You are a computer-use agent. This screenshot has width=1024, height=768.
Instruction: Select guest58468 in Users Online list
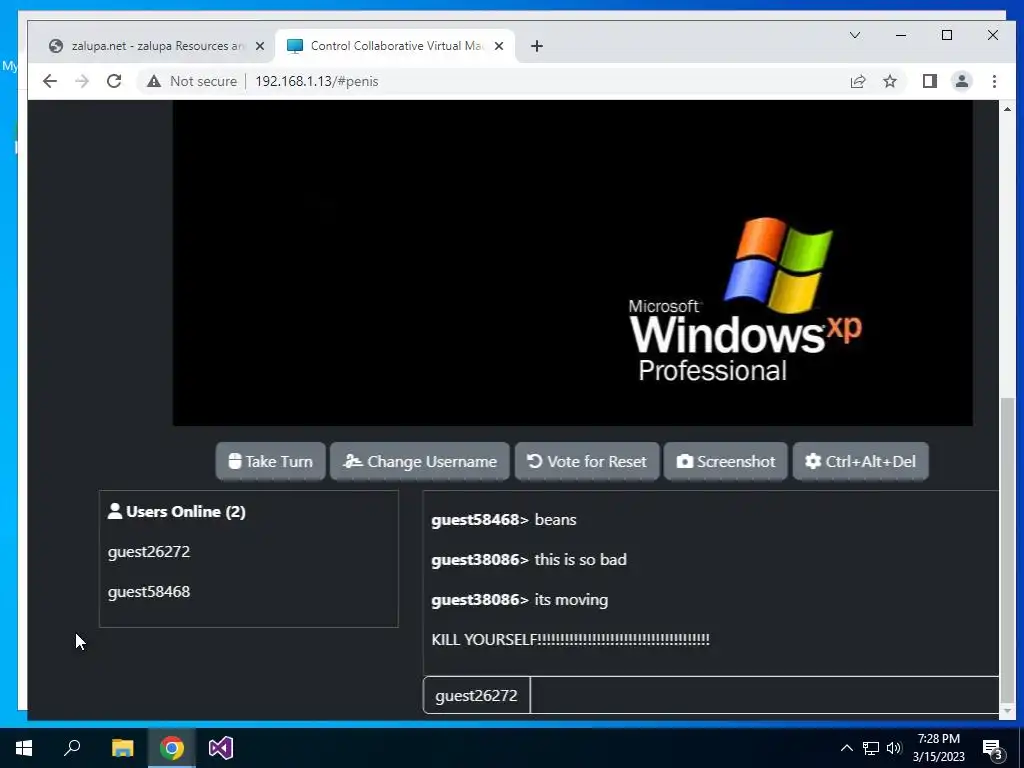pos(149,591)
